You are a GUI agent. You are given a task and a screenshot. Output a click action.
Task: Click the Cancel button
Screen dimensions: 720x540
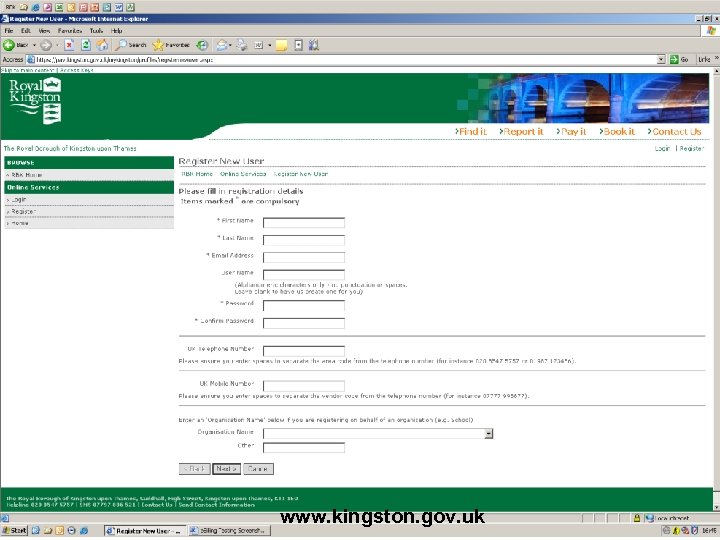coord(258,469)
